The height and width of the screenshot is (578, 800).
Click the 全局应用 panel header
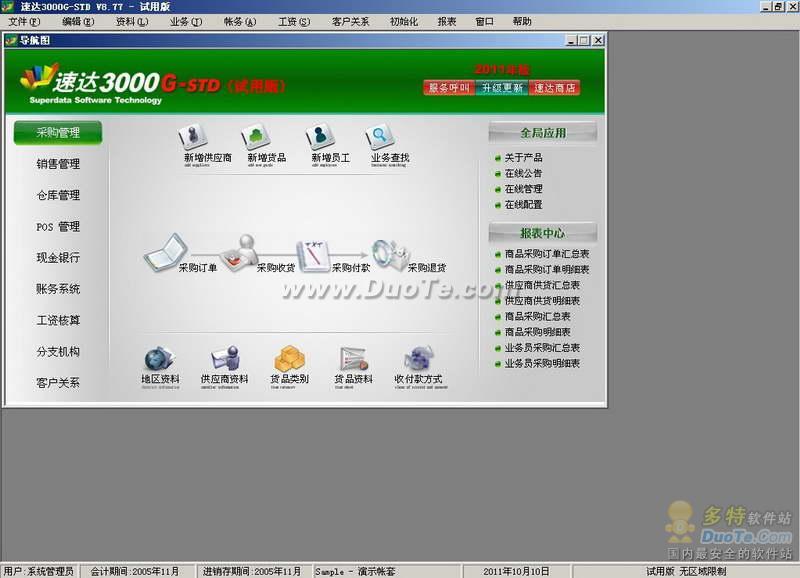click(x=543, y=133)
